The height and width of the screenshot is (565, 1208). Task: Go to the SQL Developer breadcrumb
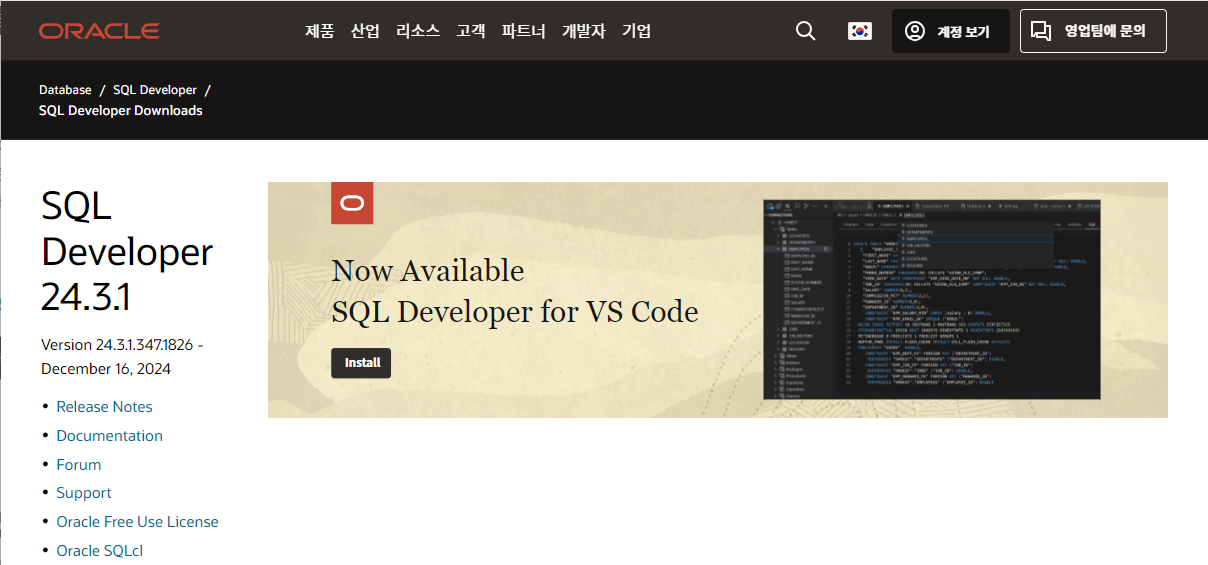point(155,90)
